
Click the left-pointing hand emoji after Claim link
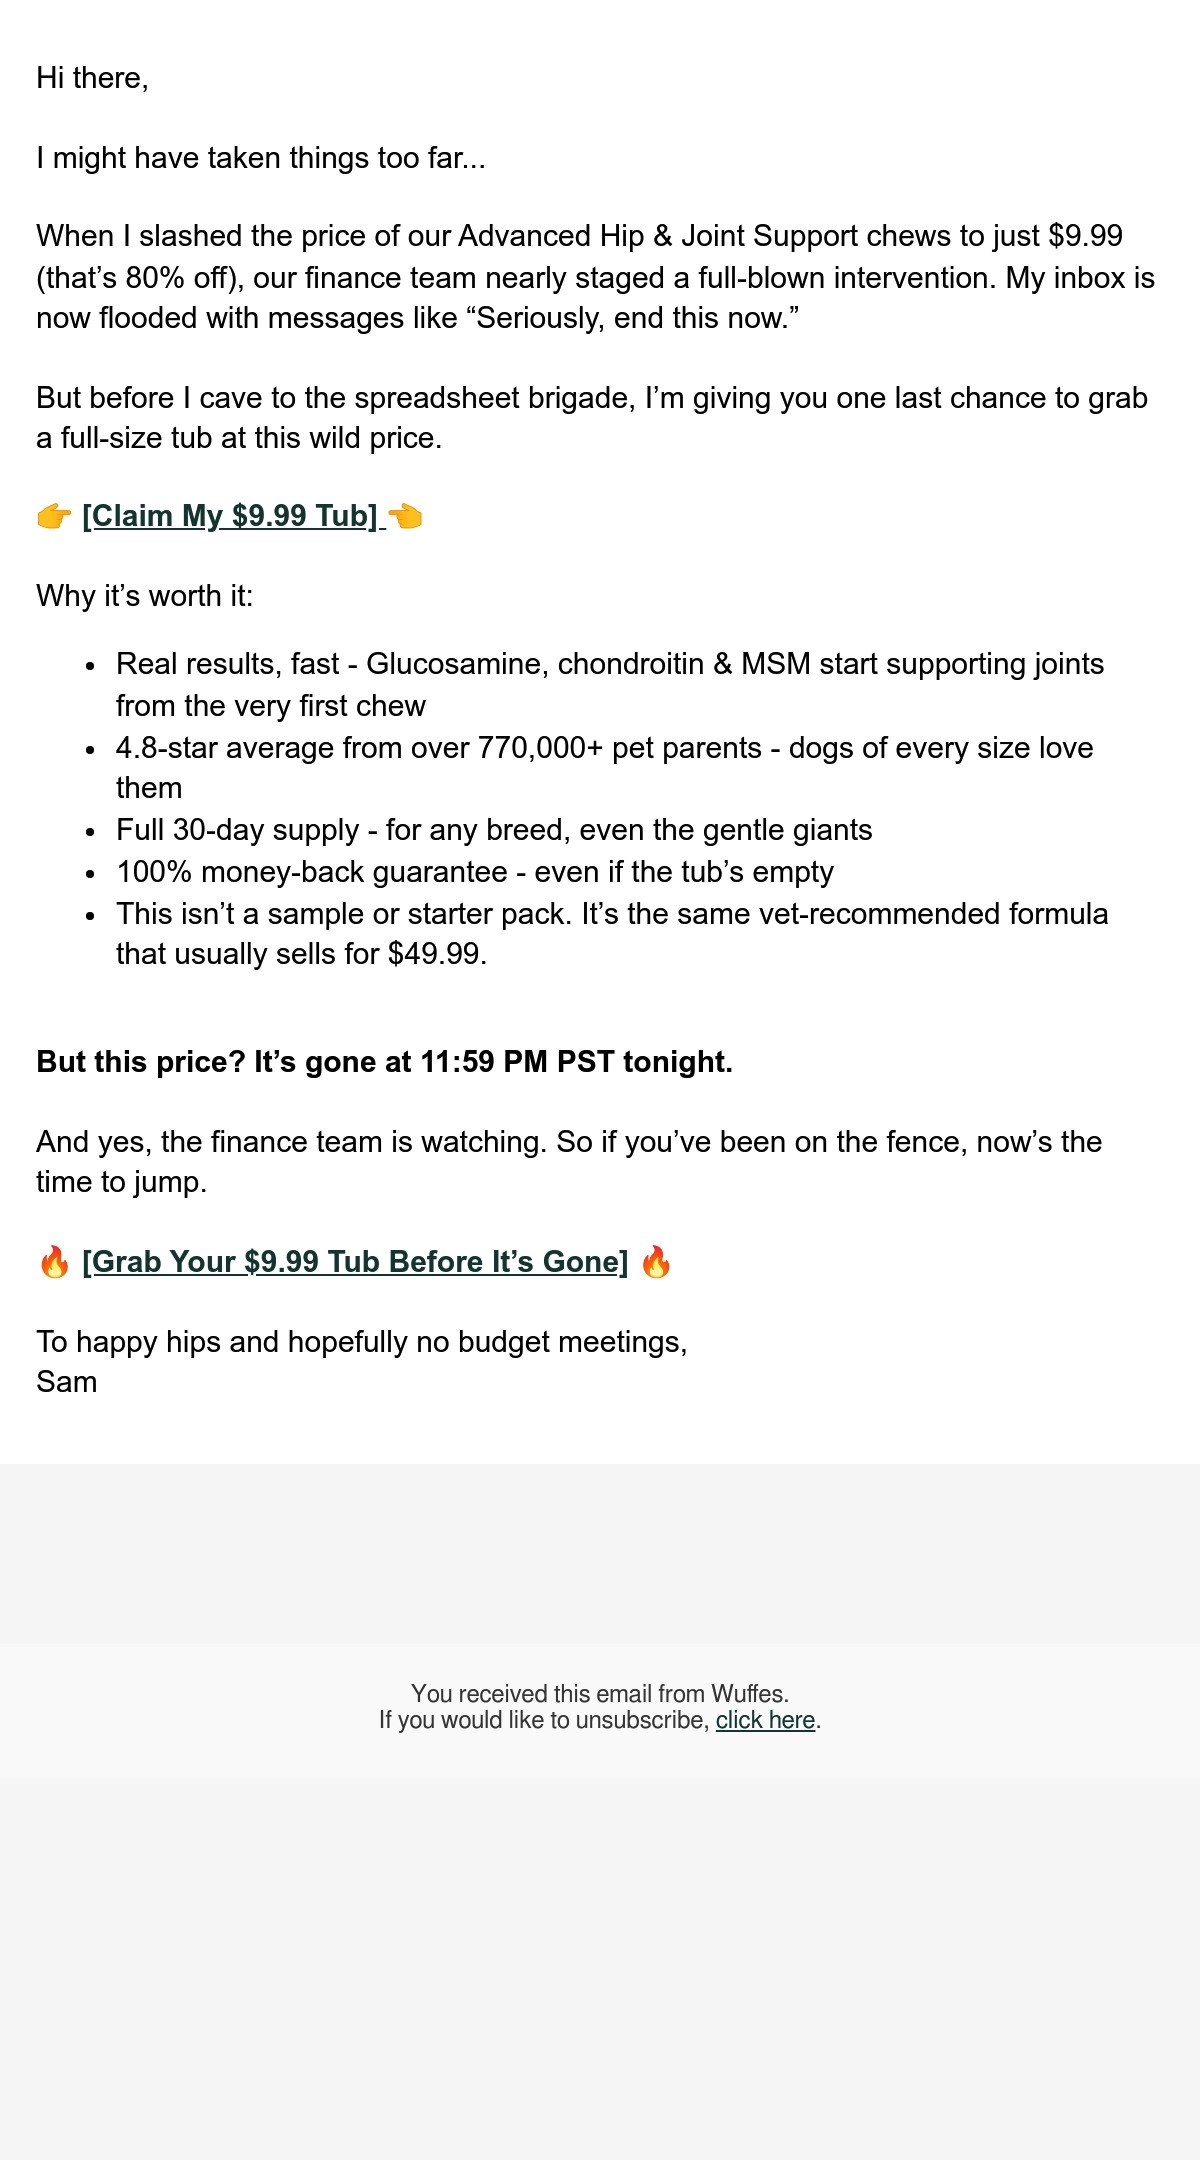click(x=405, y=517)
